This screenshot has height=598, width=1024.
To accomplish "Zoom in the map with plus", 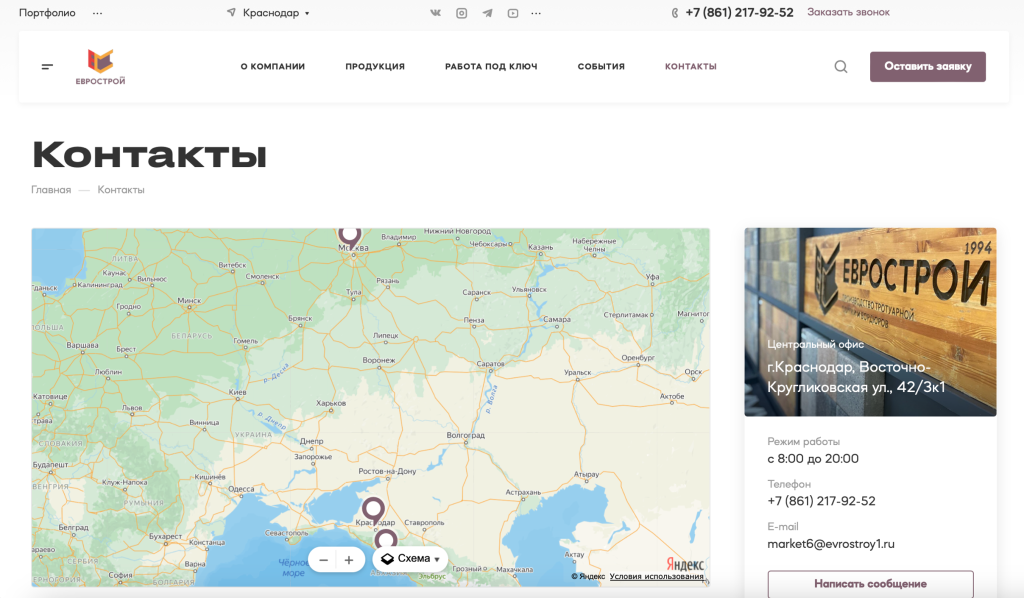I will pyautogui.click(x=348, y=560).
